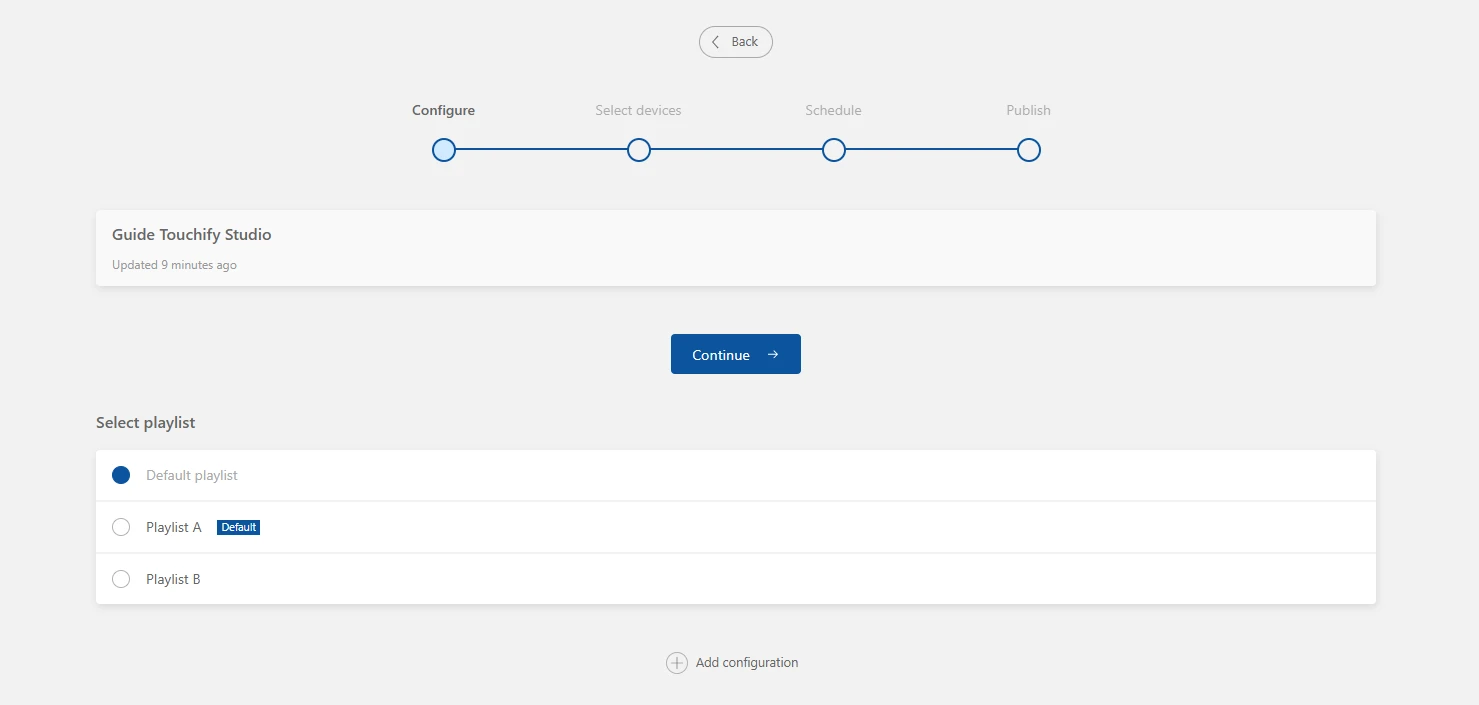
Task: Click the Playlist B text label
Action: tap(173, 579)
